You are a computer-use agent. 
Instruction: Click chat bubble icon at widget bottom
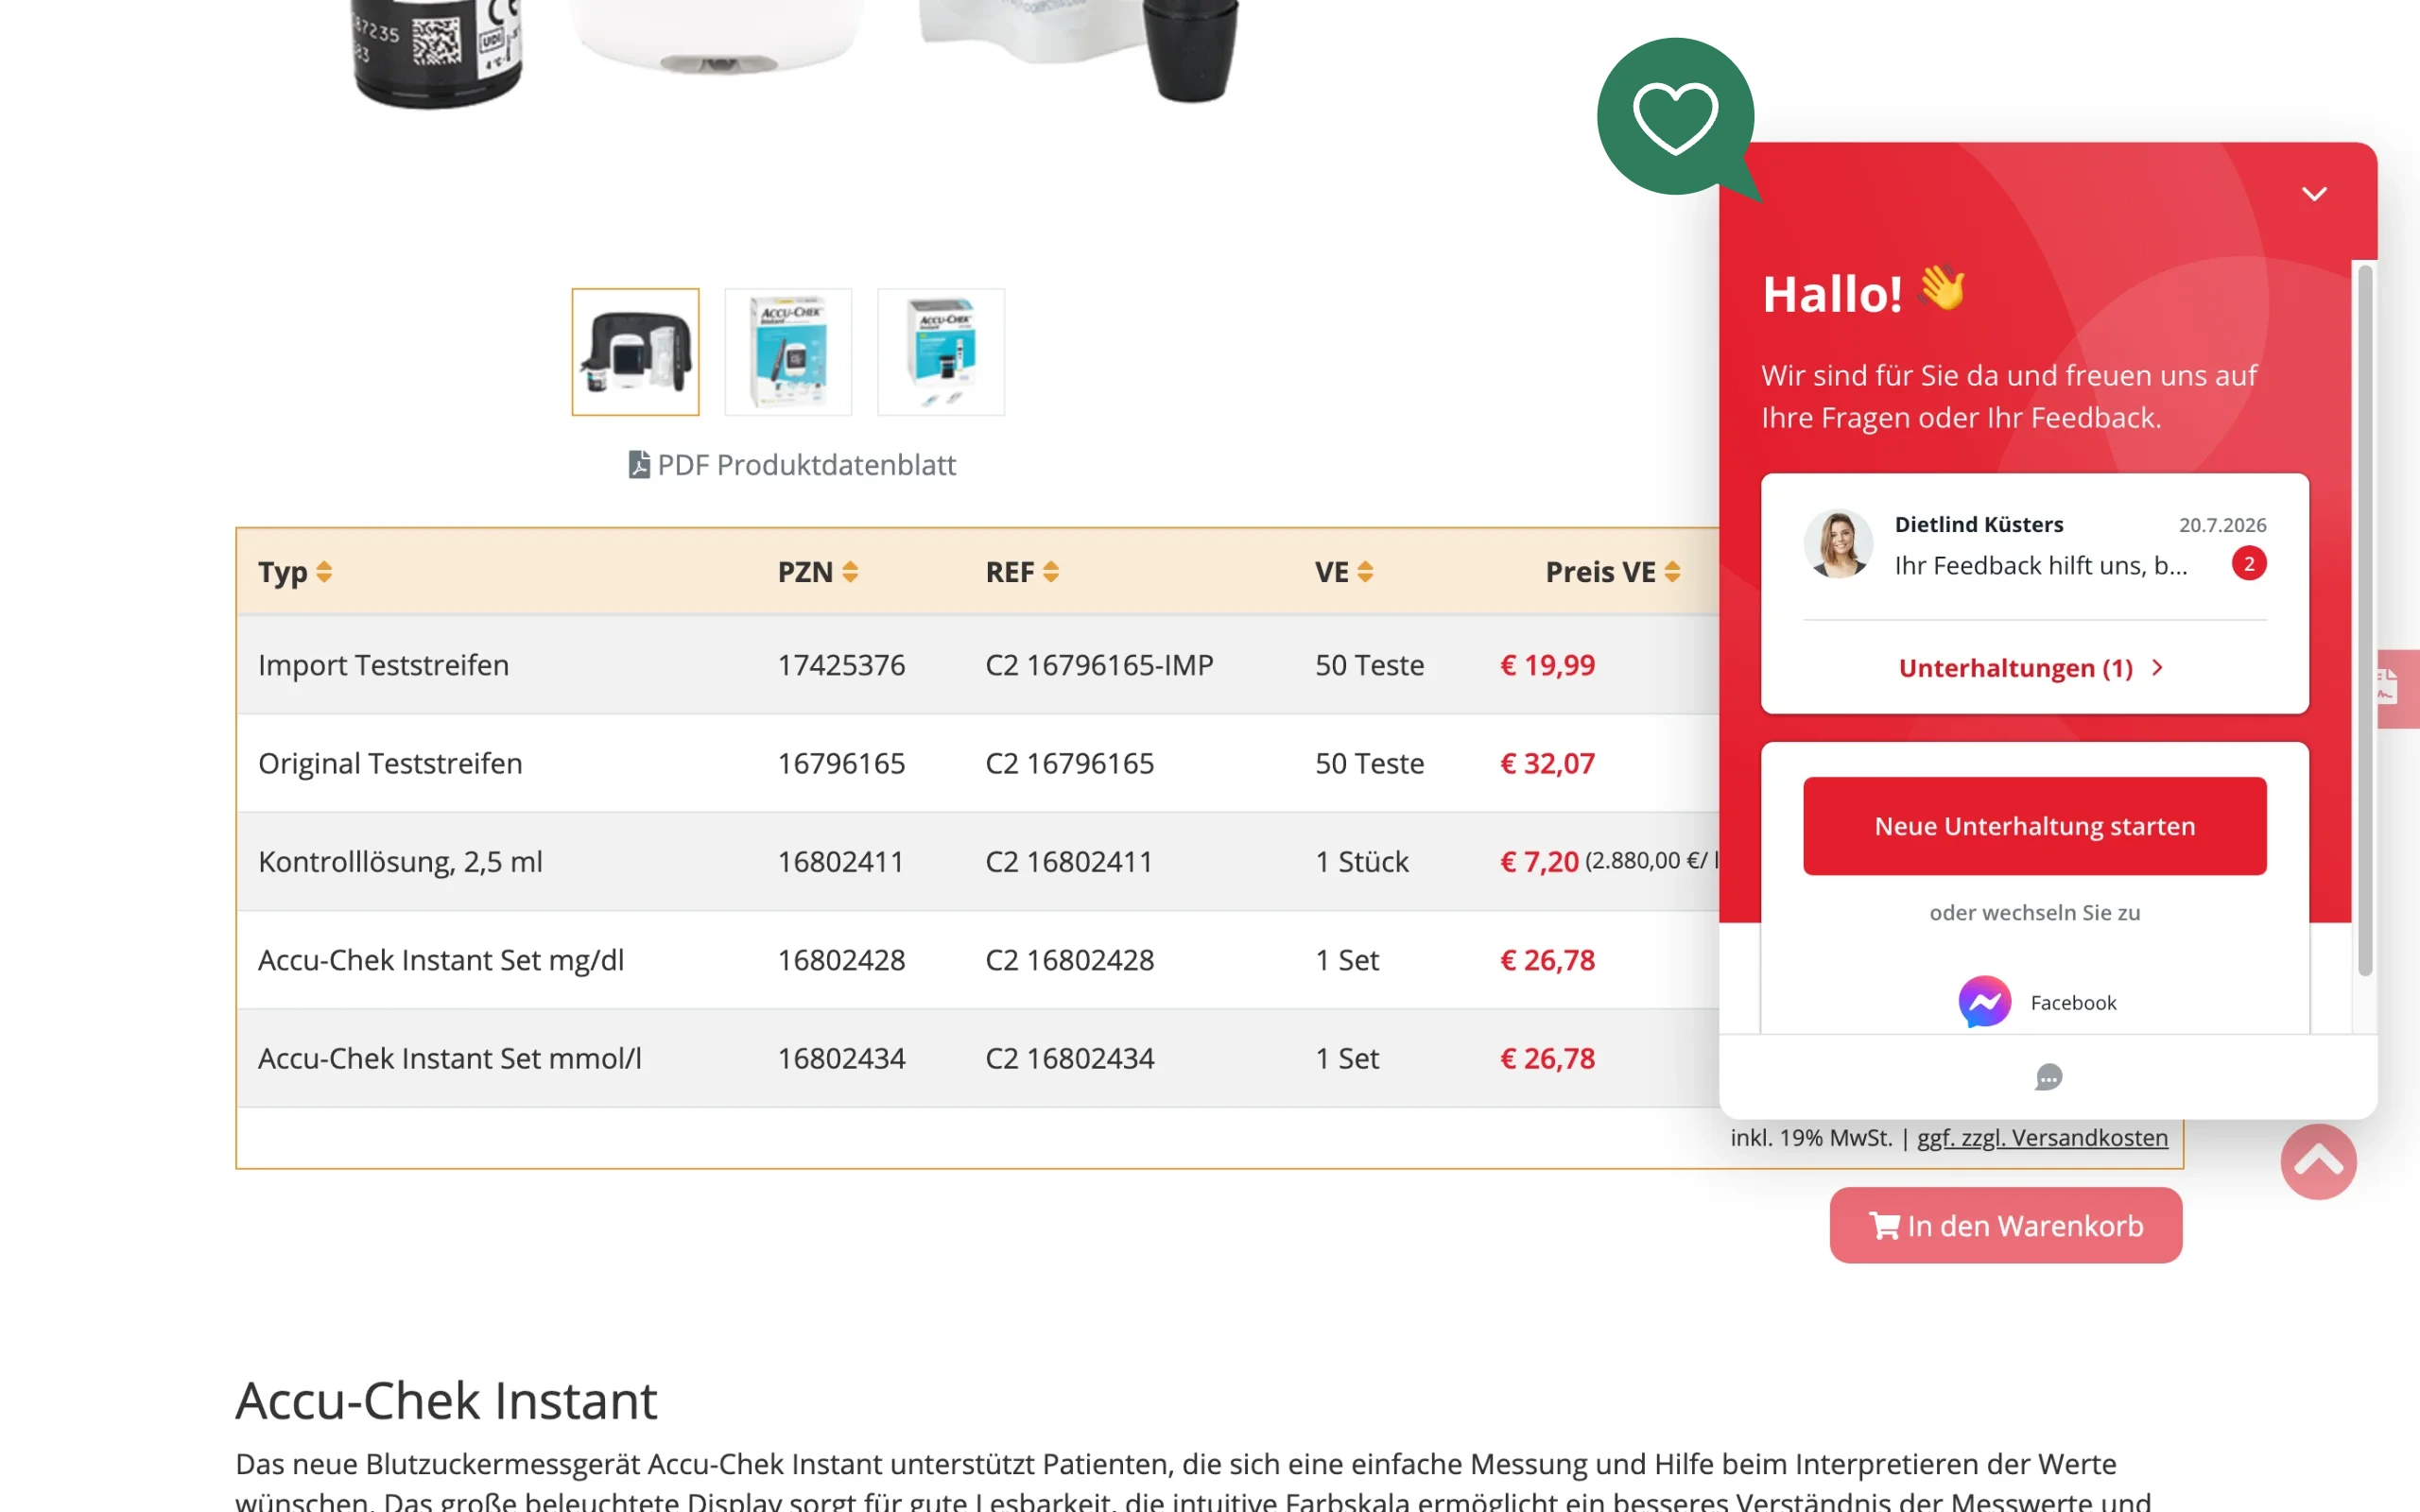[2048, 1077]
